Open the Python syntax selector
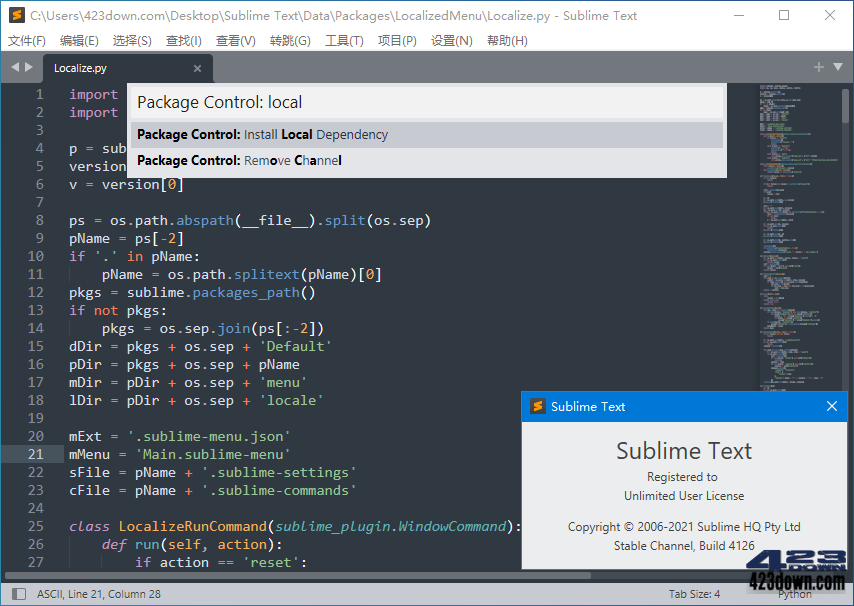The width and height of the screenshot is (854, 606). (x=795, y=593)
